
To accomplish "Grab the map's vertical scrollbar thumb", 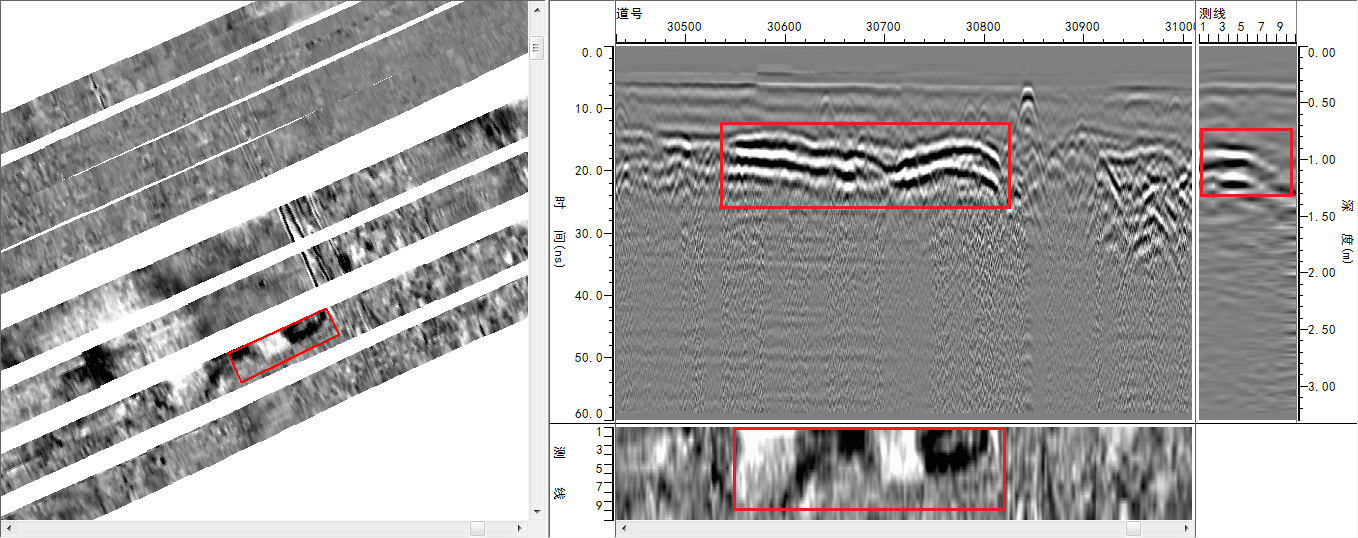I will 536,48.
